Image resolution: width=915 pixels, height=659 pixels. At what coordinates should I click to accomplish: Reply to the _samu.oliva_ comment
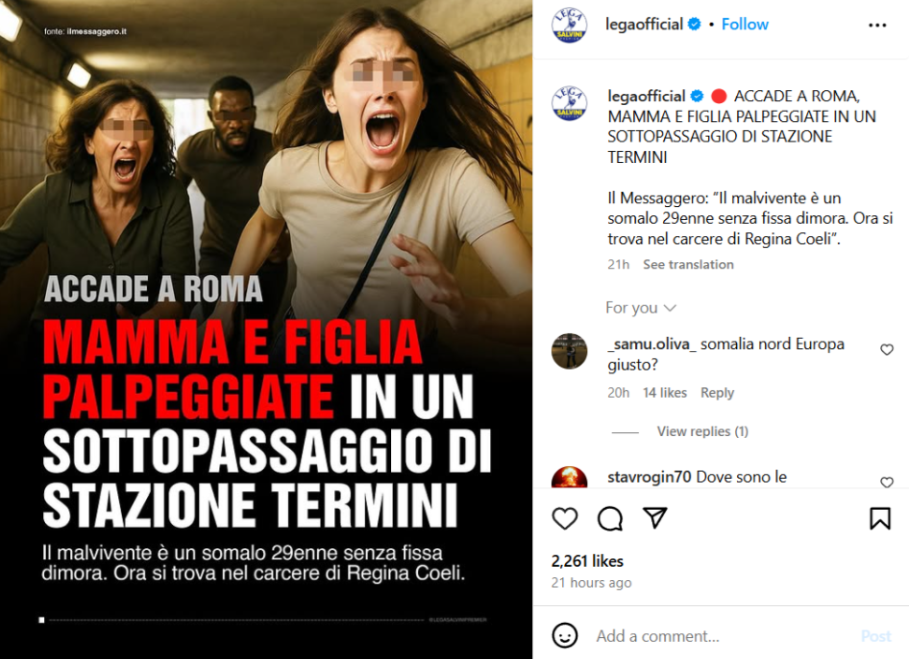pos(717,393)
